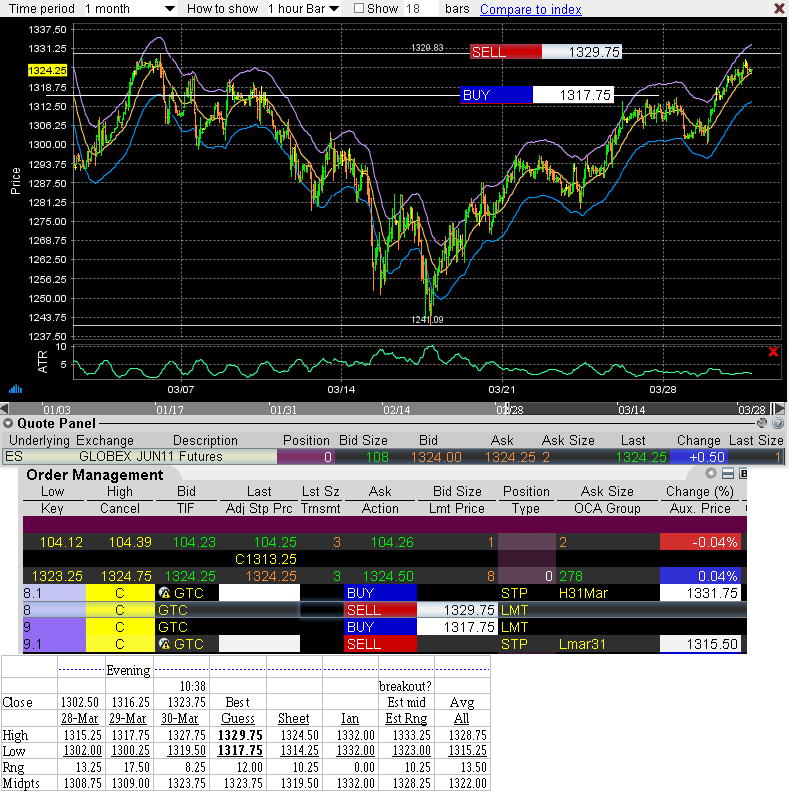Click chart BUY price box 1317.75
Screen dimensions: 789x791
coord(573,95)
